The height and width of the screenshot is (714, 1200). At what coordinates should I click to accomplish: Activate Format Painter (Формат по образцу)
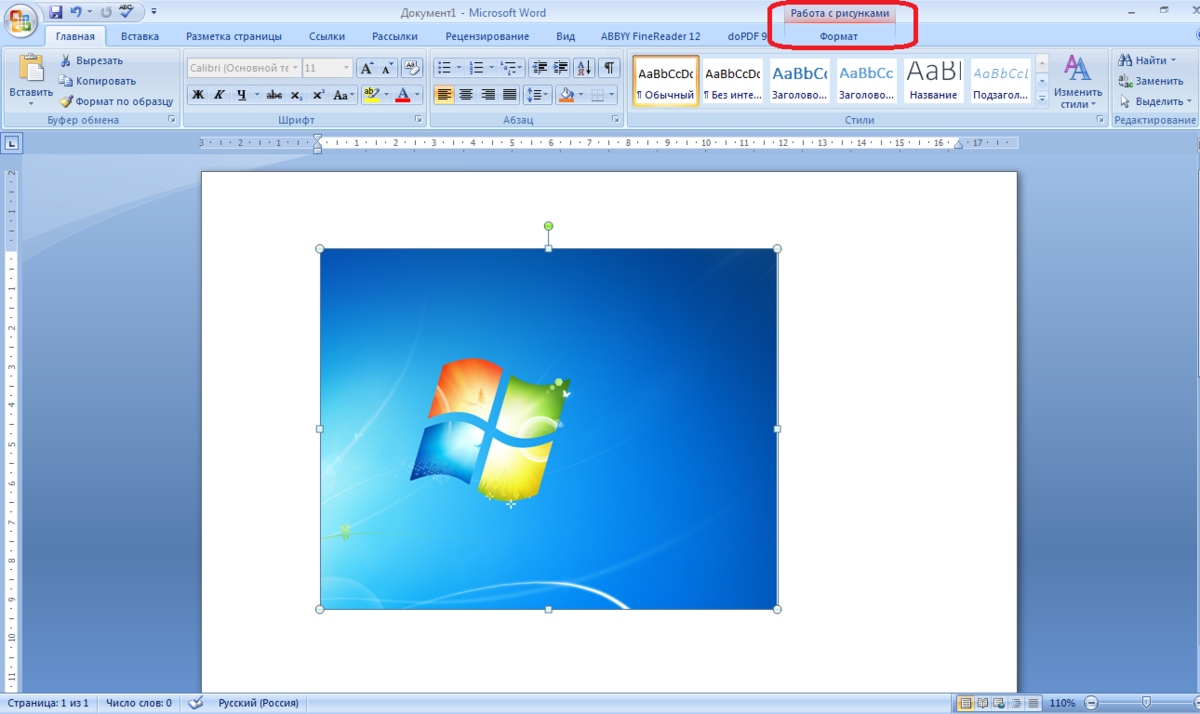pyautogui.click(x=116, y=101)
